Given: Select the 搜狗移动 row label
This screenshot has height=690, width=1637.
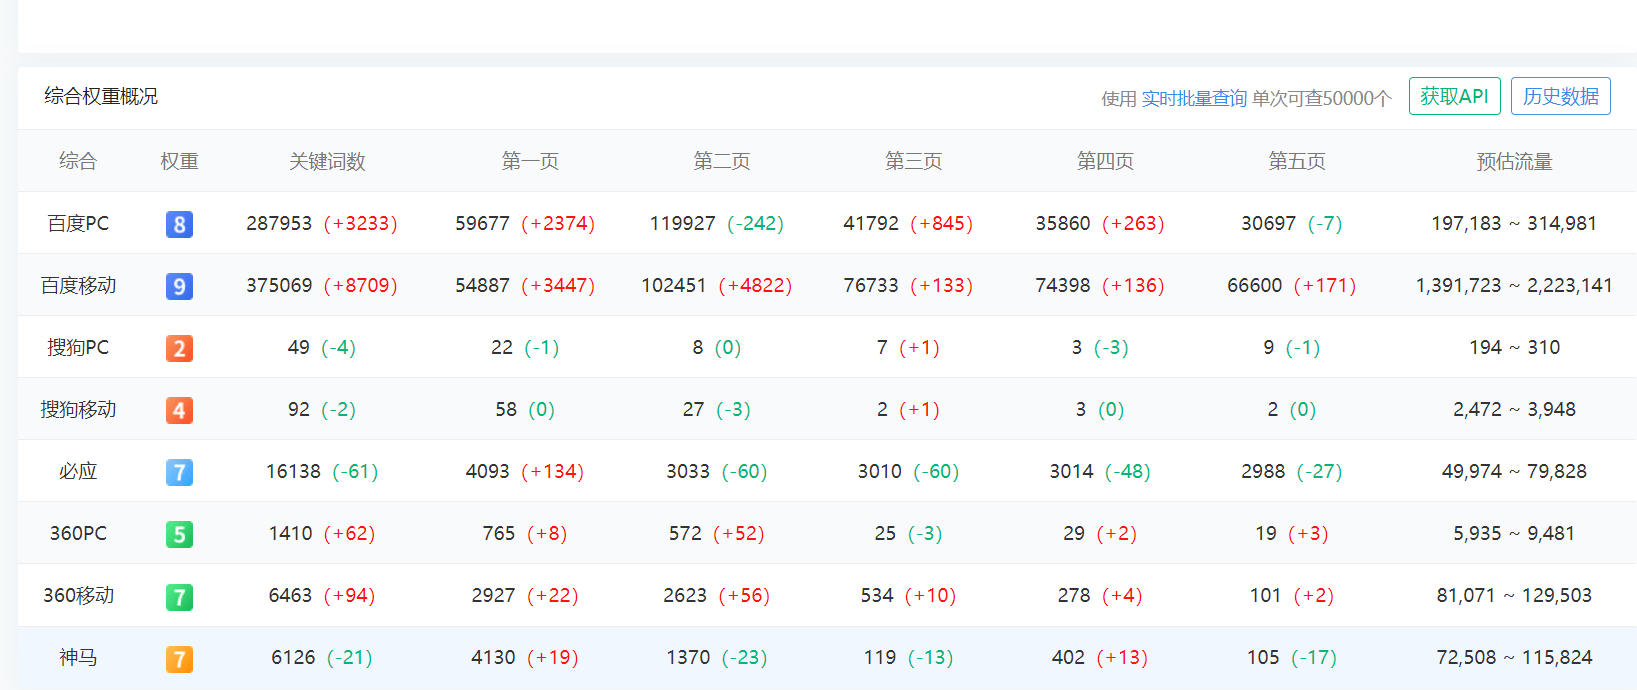Looking at the screenshot, I should (x=78, y=409).
